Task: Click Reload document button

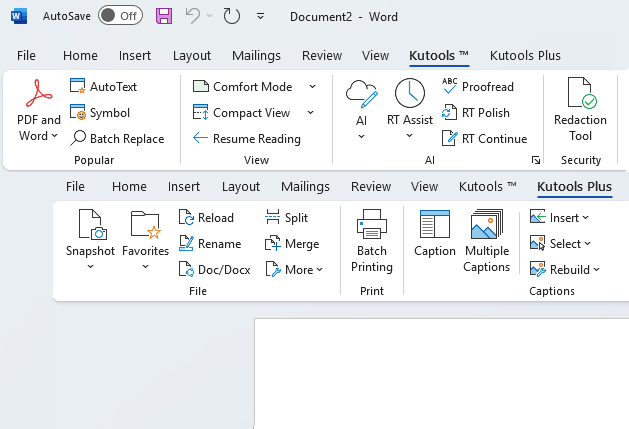Action: coord(206,218)
